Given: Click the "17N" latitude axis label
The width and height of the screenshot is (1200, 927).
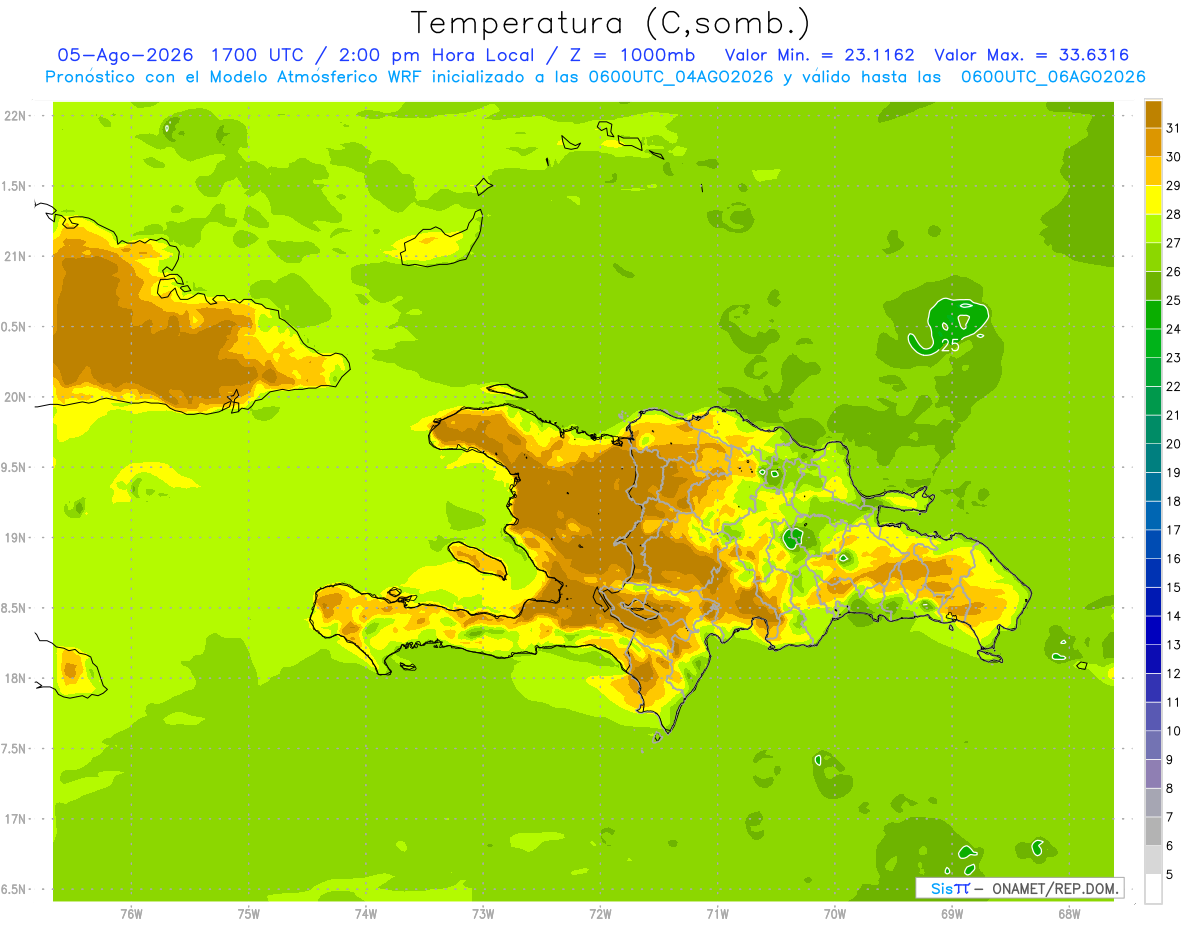Looking at the screenshot, I should (16, 819).
